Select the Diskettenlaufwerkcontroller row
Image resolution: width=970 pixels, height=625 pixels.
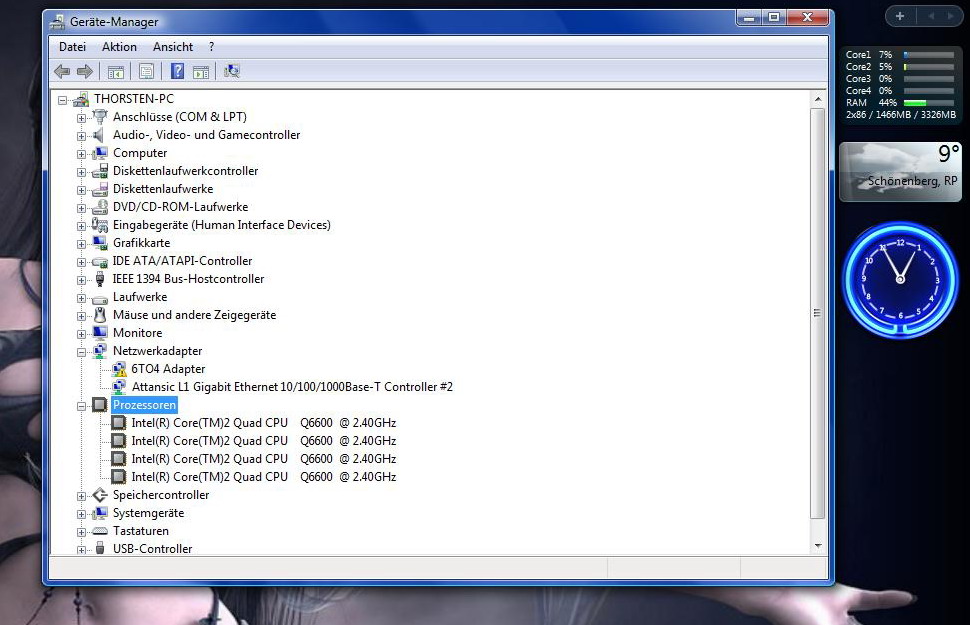tap(185, 171)
